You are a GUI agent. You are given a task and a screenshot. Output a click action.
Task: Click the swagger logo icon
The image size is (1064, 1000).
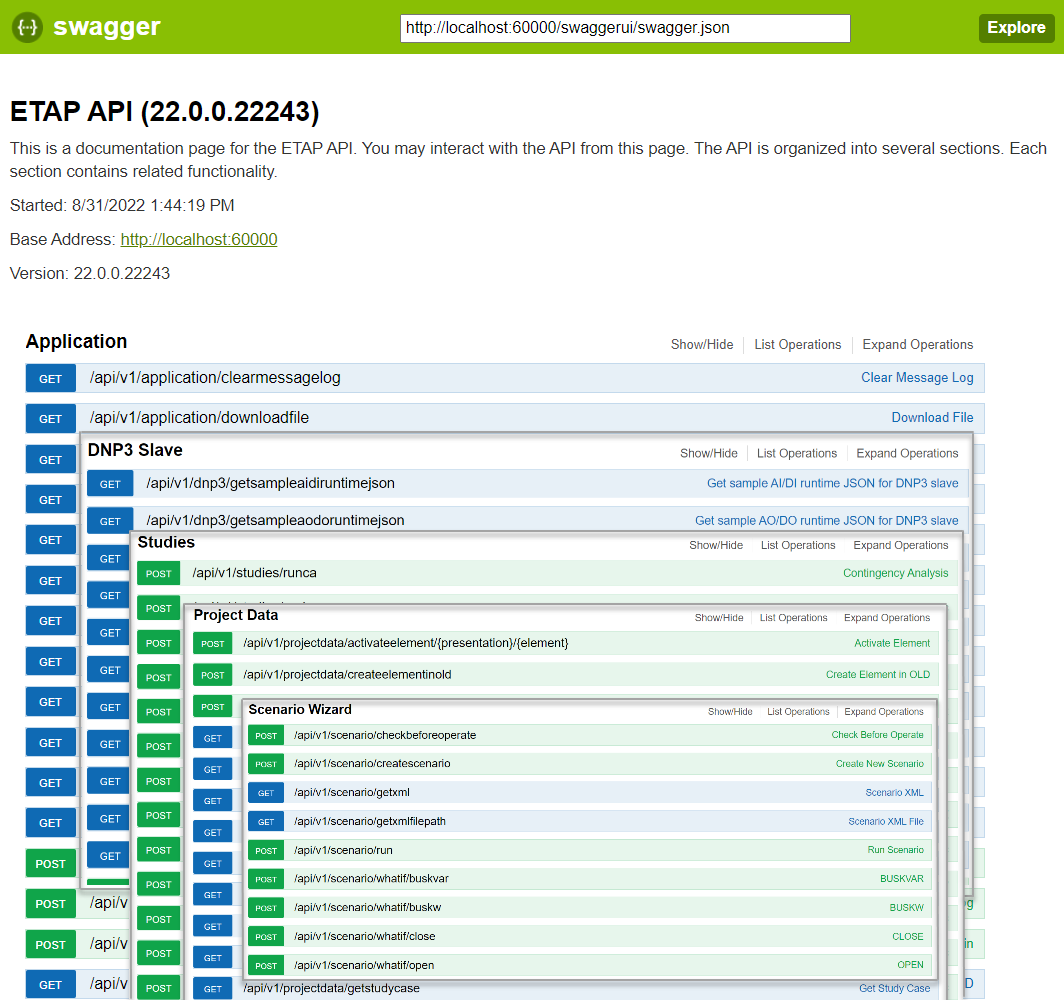pyautogui.click(x=27, y=28)
